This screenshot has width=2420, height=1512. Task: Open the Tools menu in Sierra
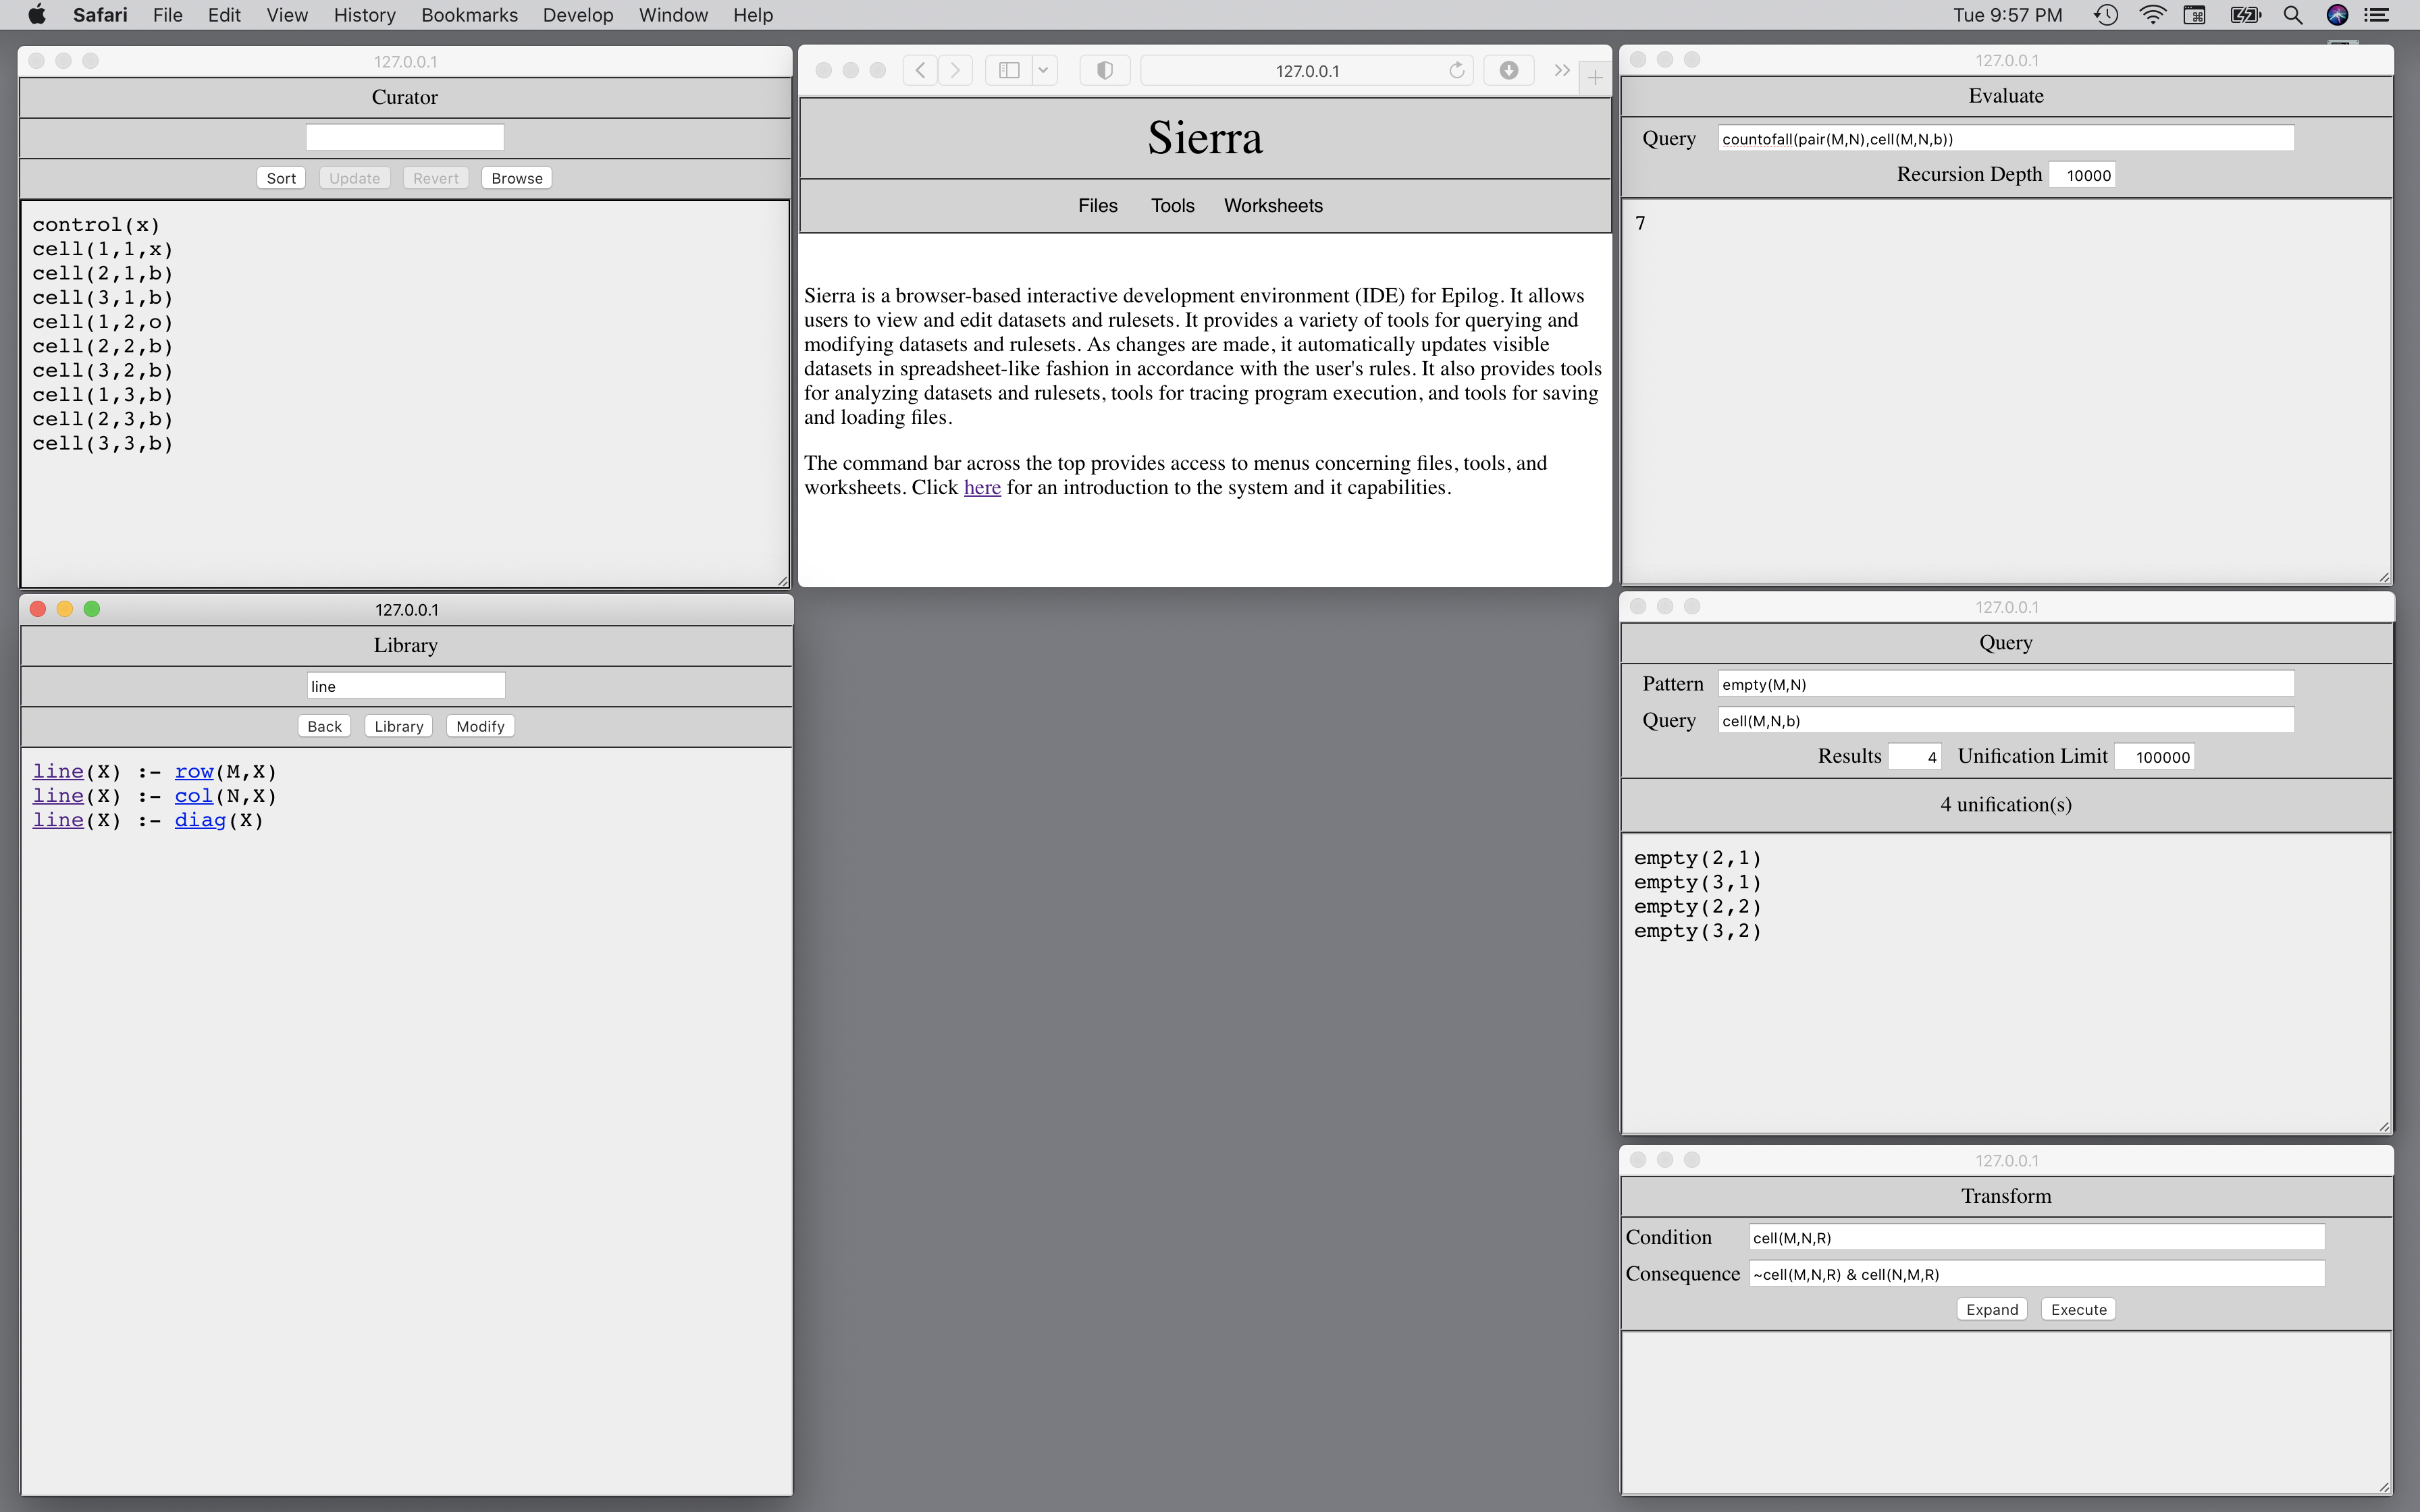[x=1172, y=205]
